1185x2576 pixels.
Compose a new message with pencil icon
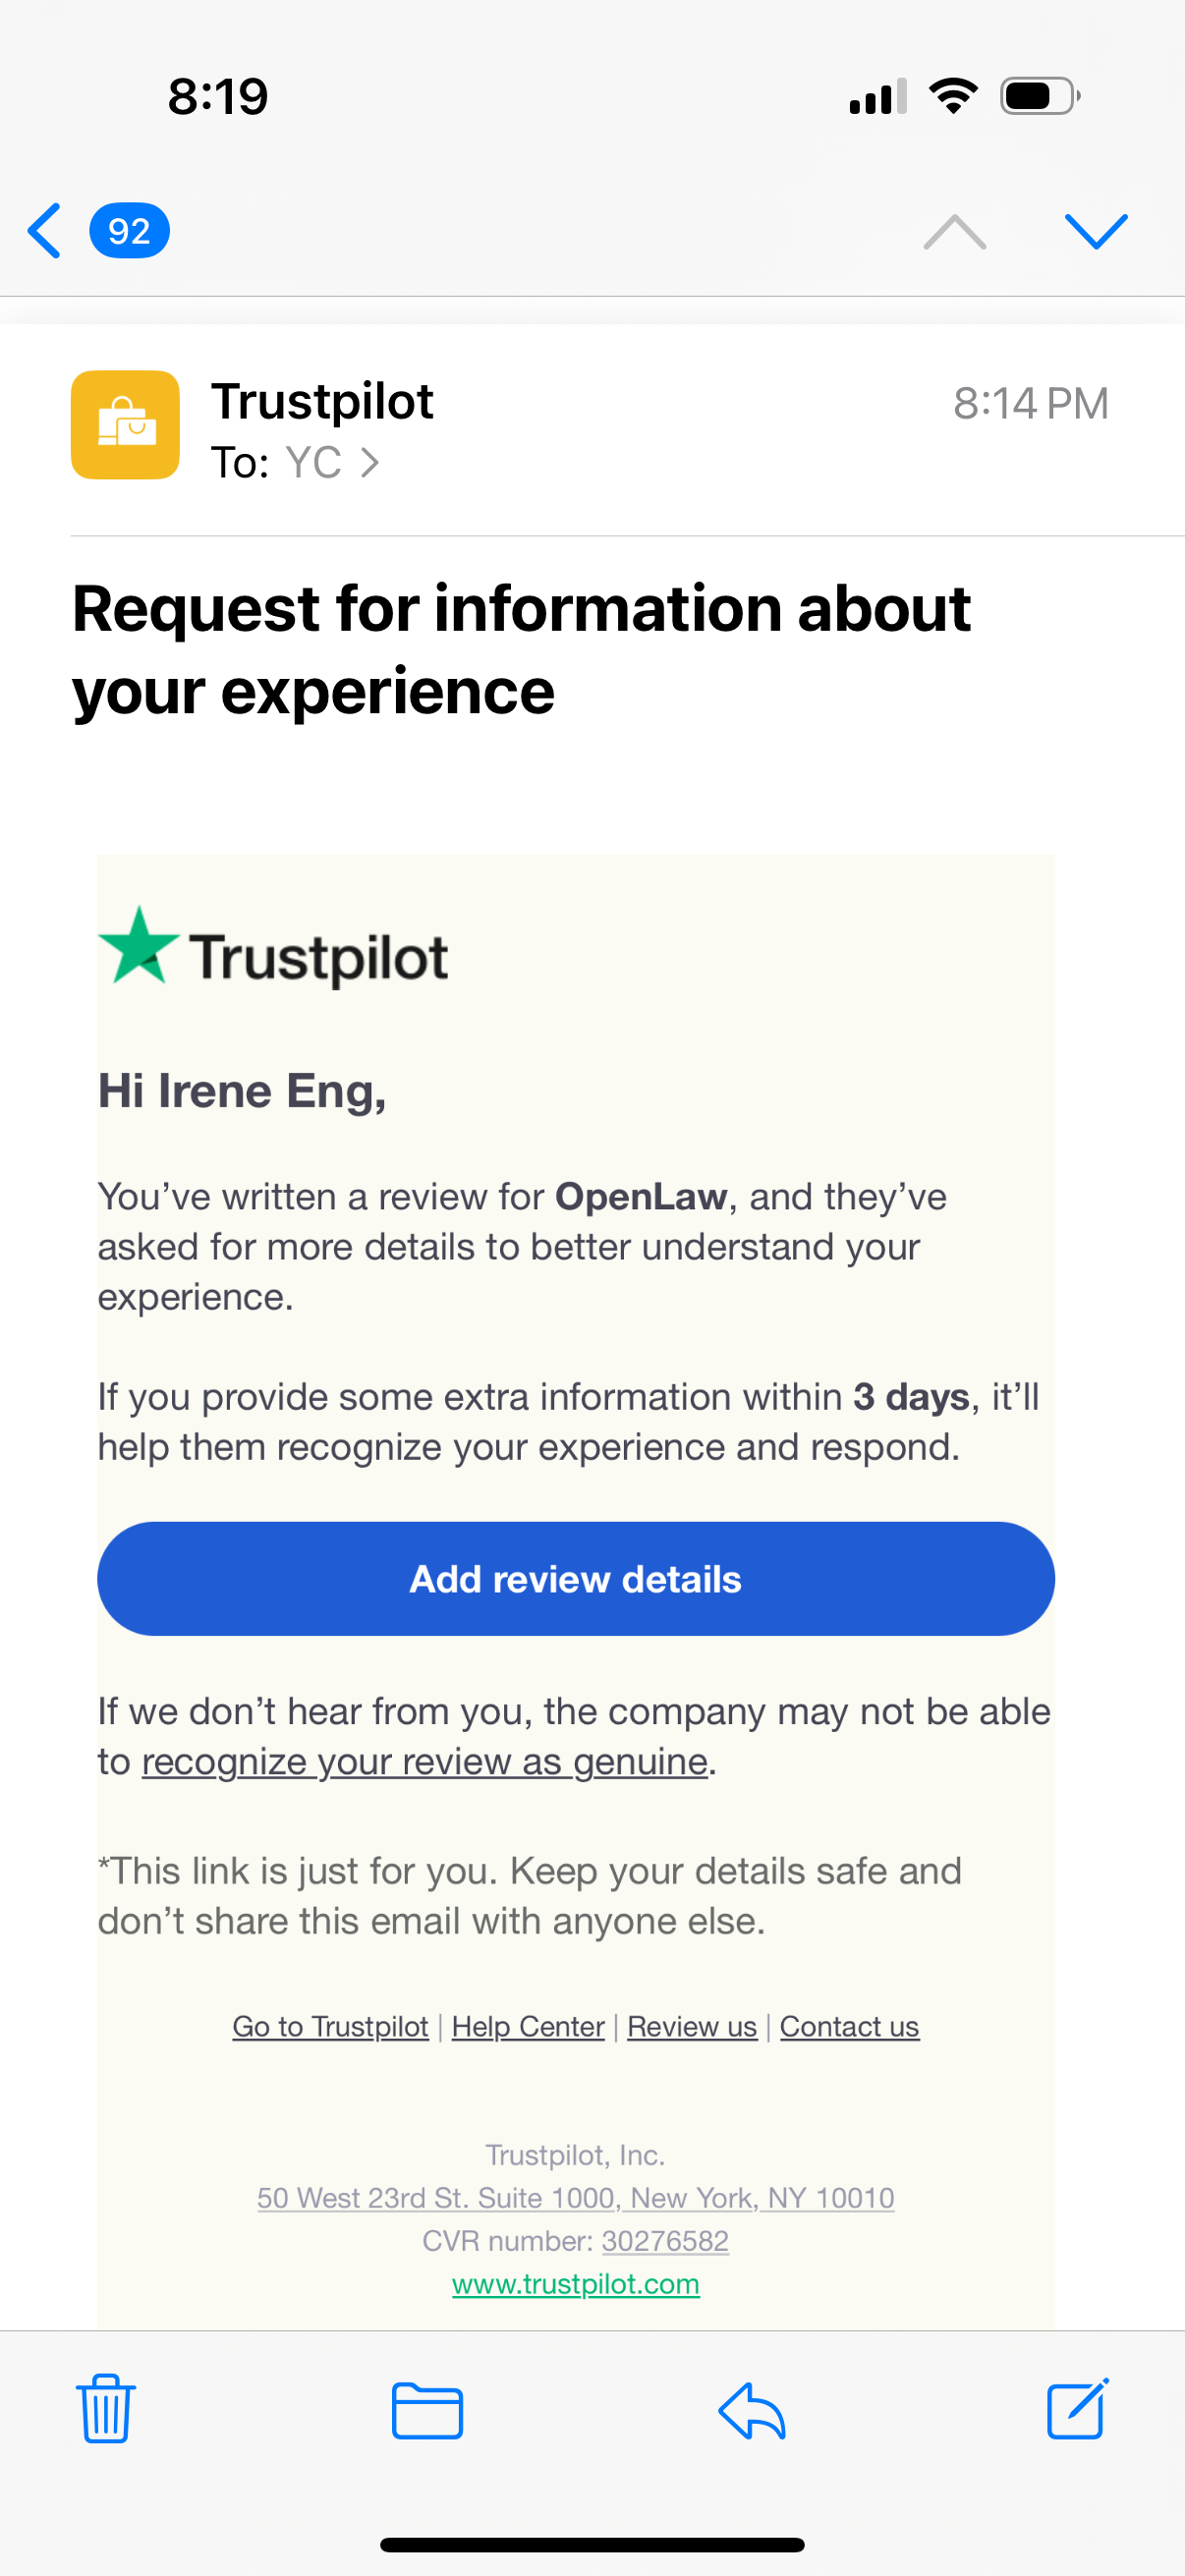pos(1078,2408)
